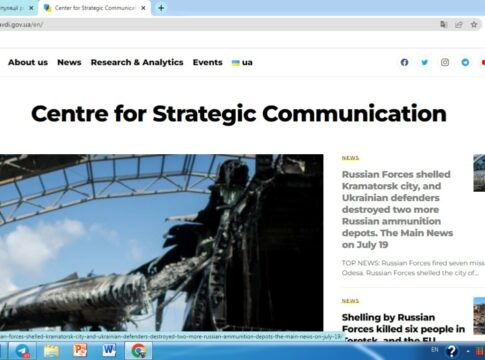Click the share page icon in address bar

459,24
